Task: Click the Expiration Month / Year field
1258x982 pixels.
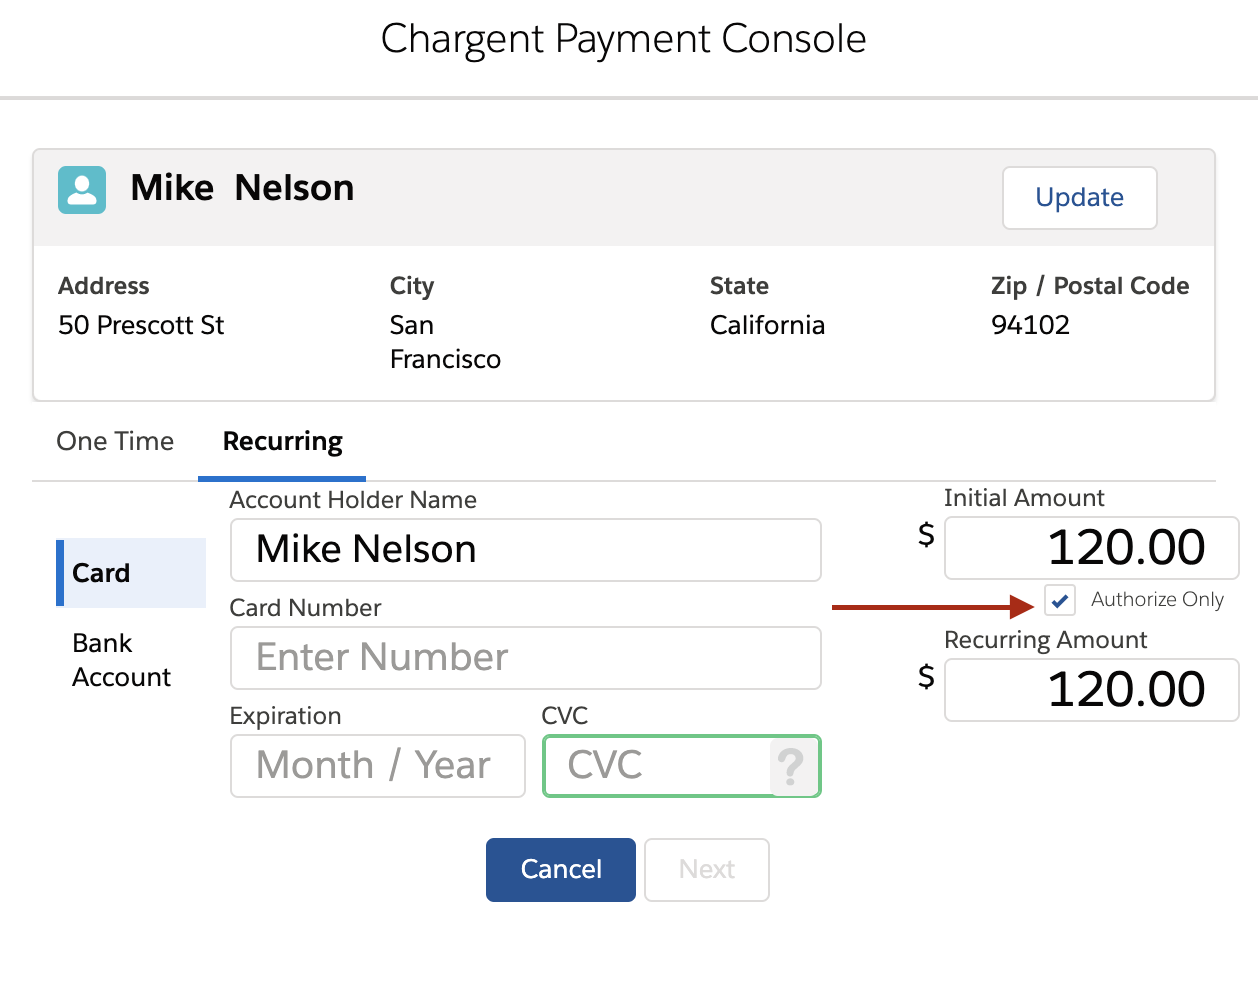Action: [x=377, y=765]
